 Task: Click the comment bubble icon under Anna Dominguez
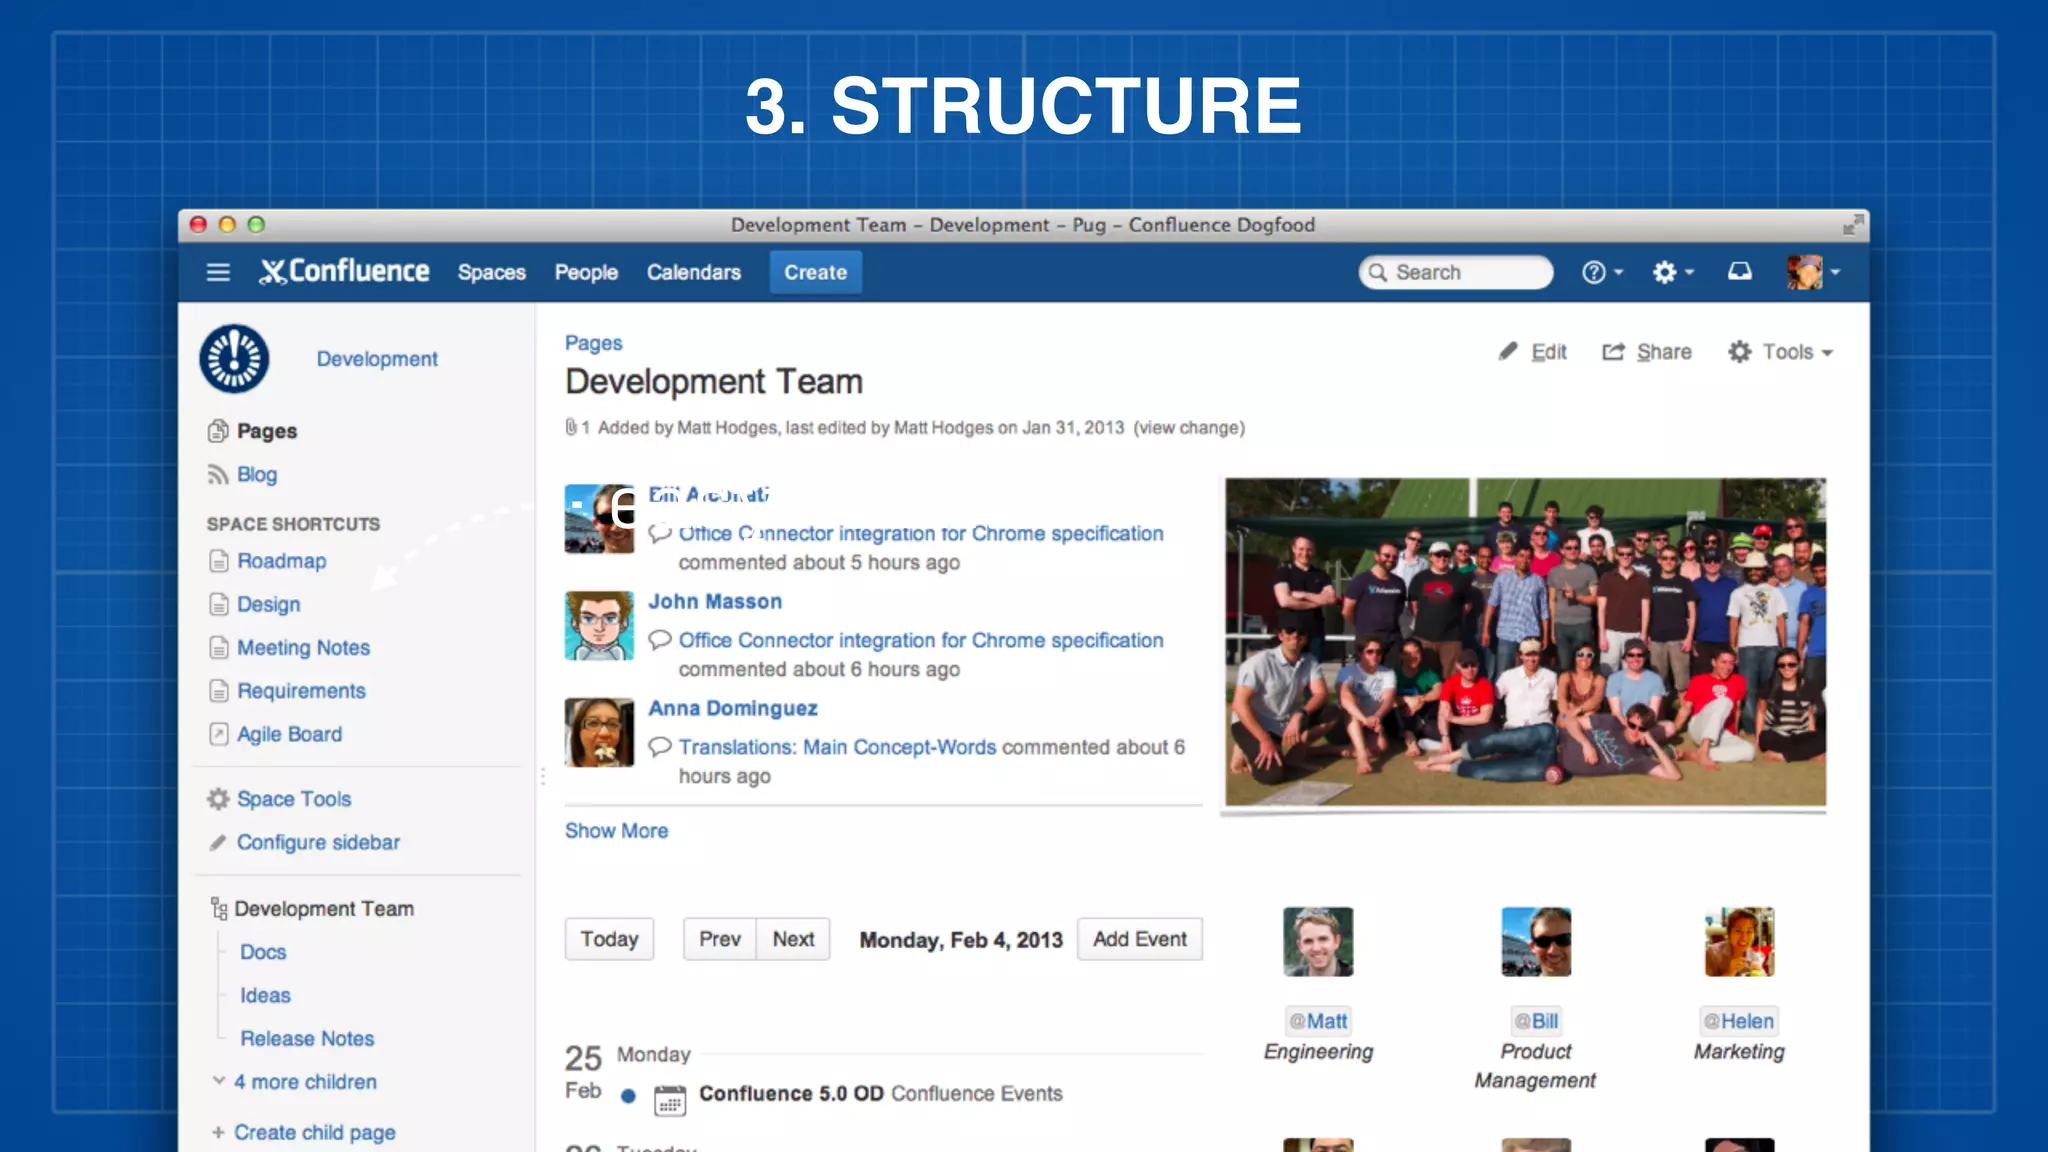tap(659, 747)
